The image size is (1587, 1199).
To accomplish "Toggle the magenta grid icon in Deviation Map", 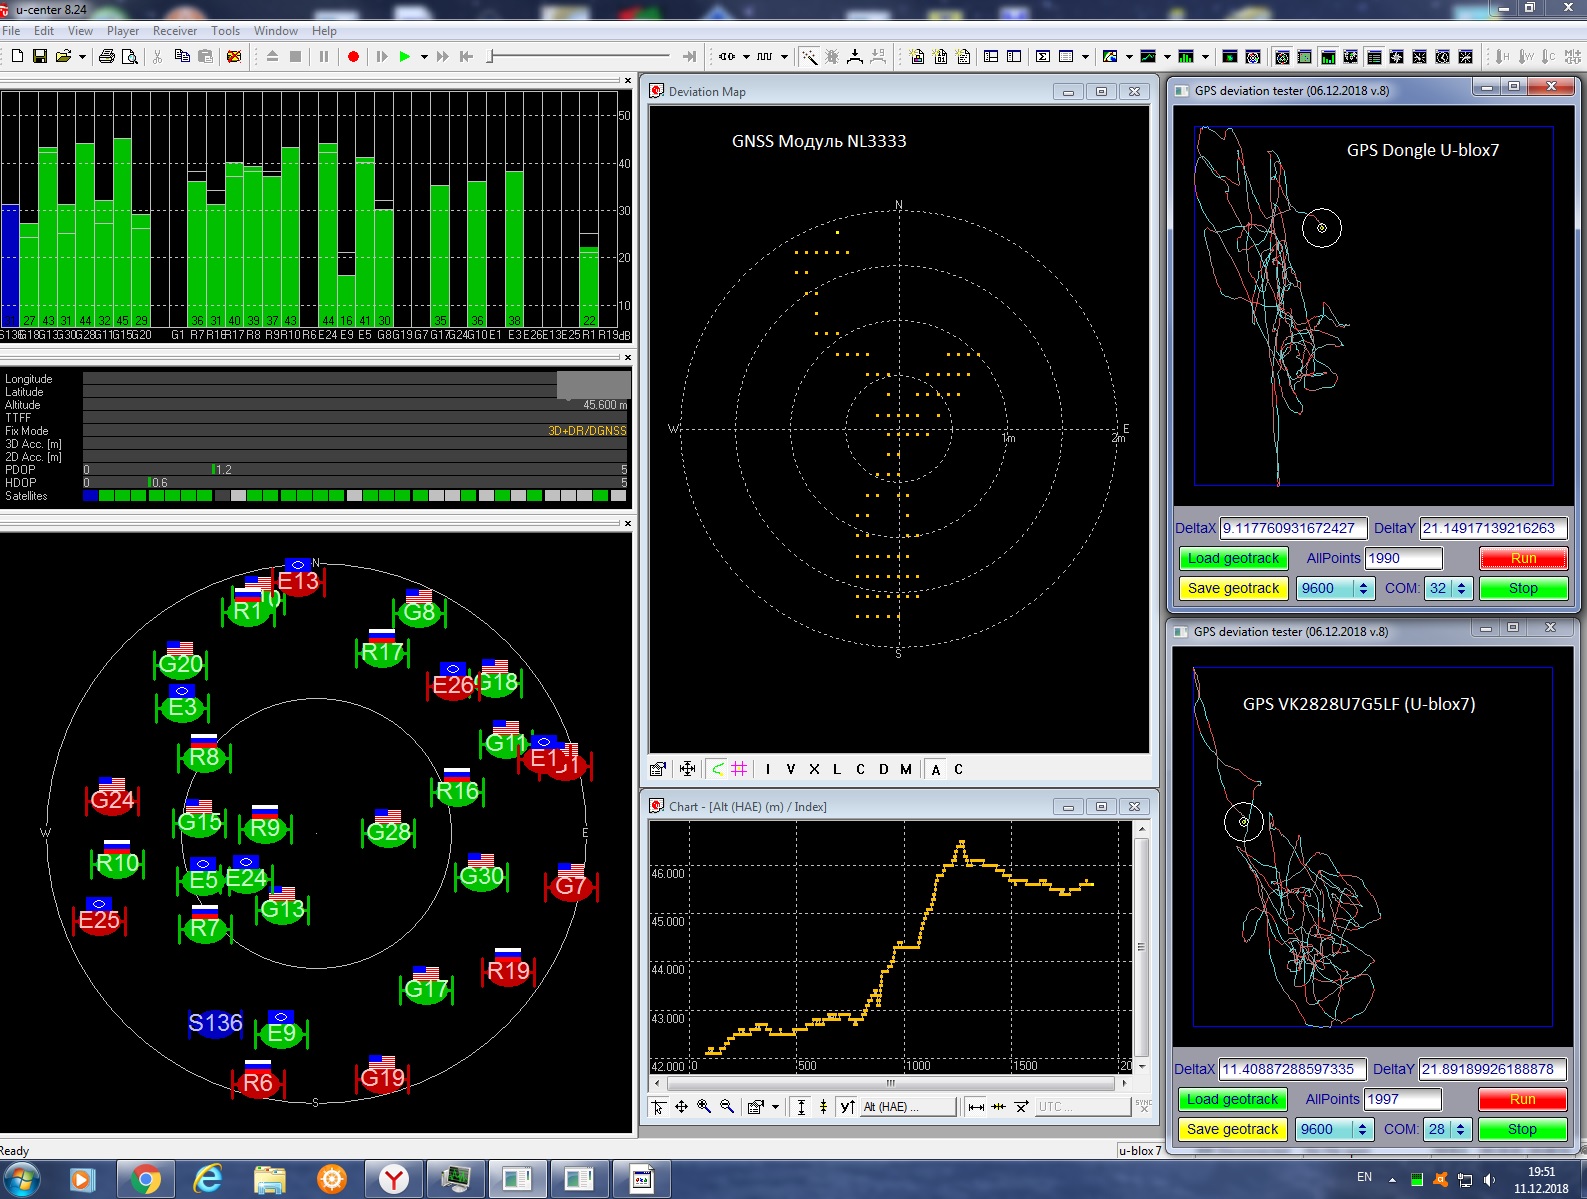I will (739, 769).
